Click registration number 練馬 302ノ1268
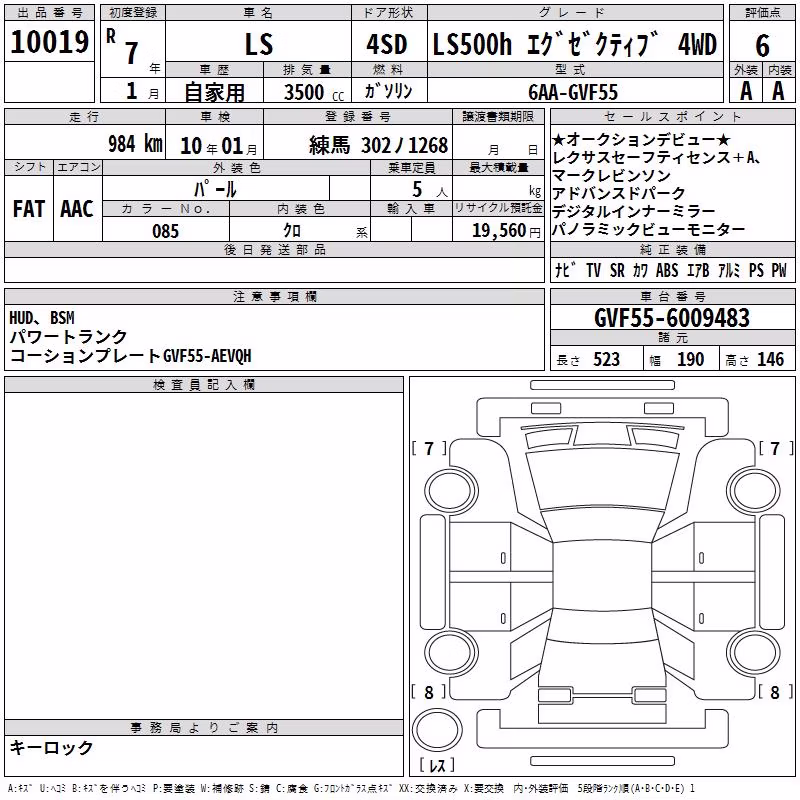This screenshot has width=800, height=800. 379,145
